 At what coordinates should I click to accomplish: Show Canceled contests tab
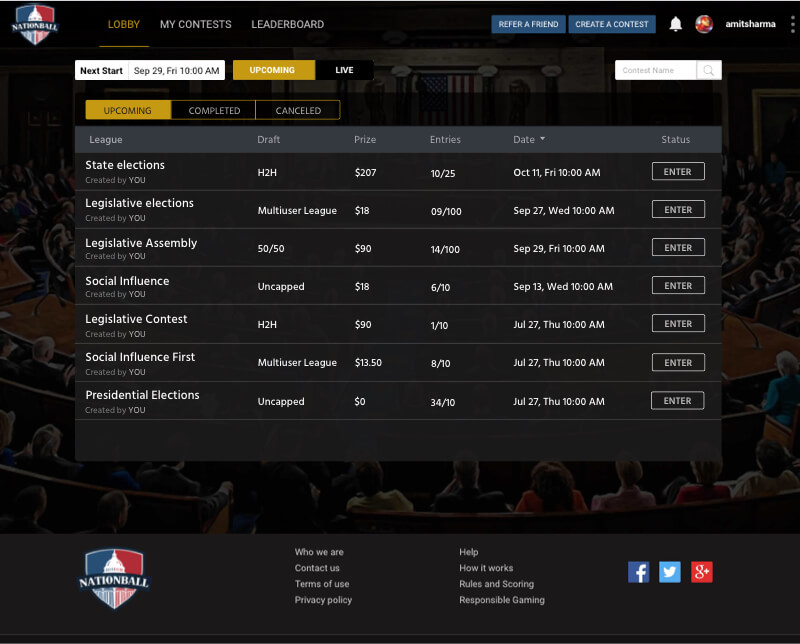click(298, 110)
